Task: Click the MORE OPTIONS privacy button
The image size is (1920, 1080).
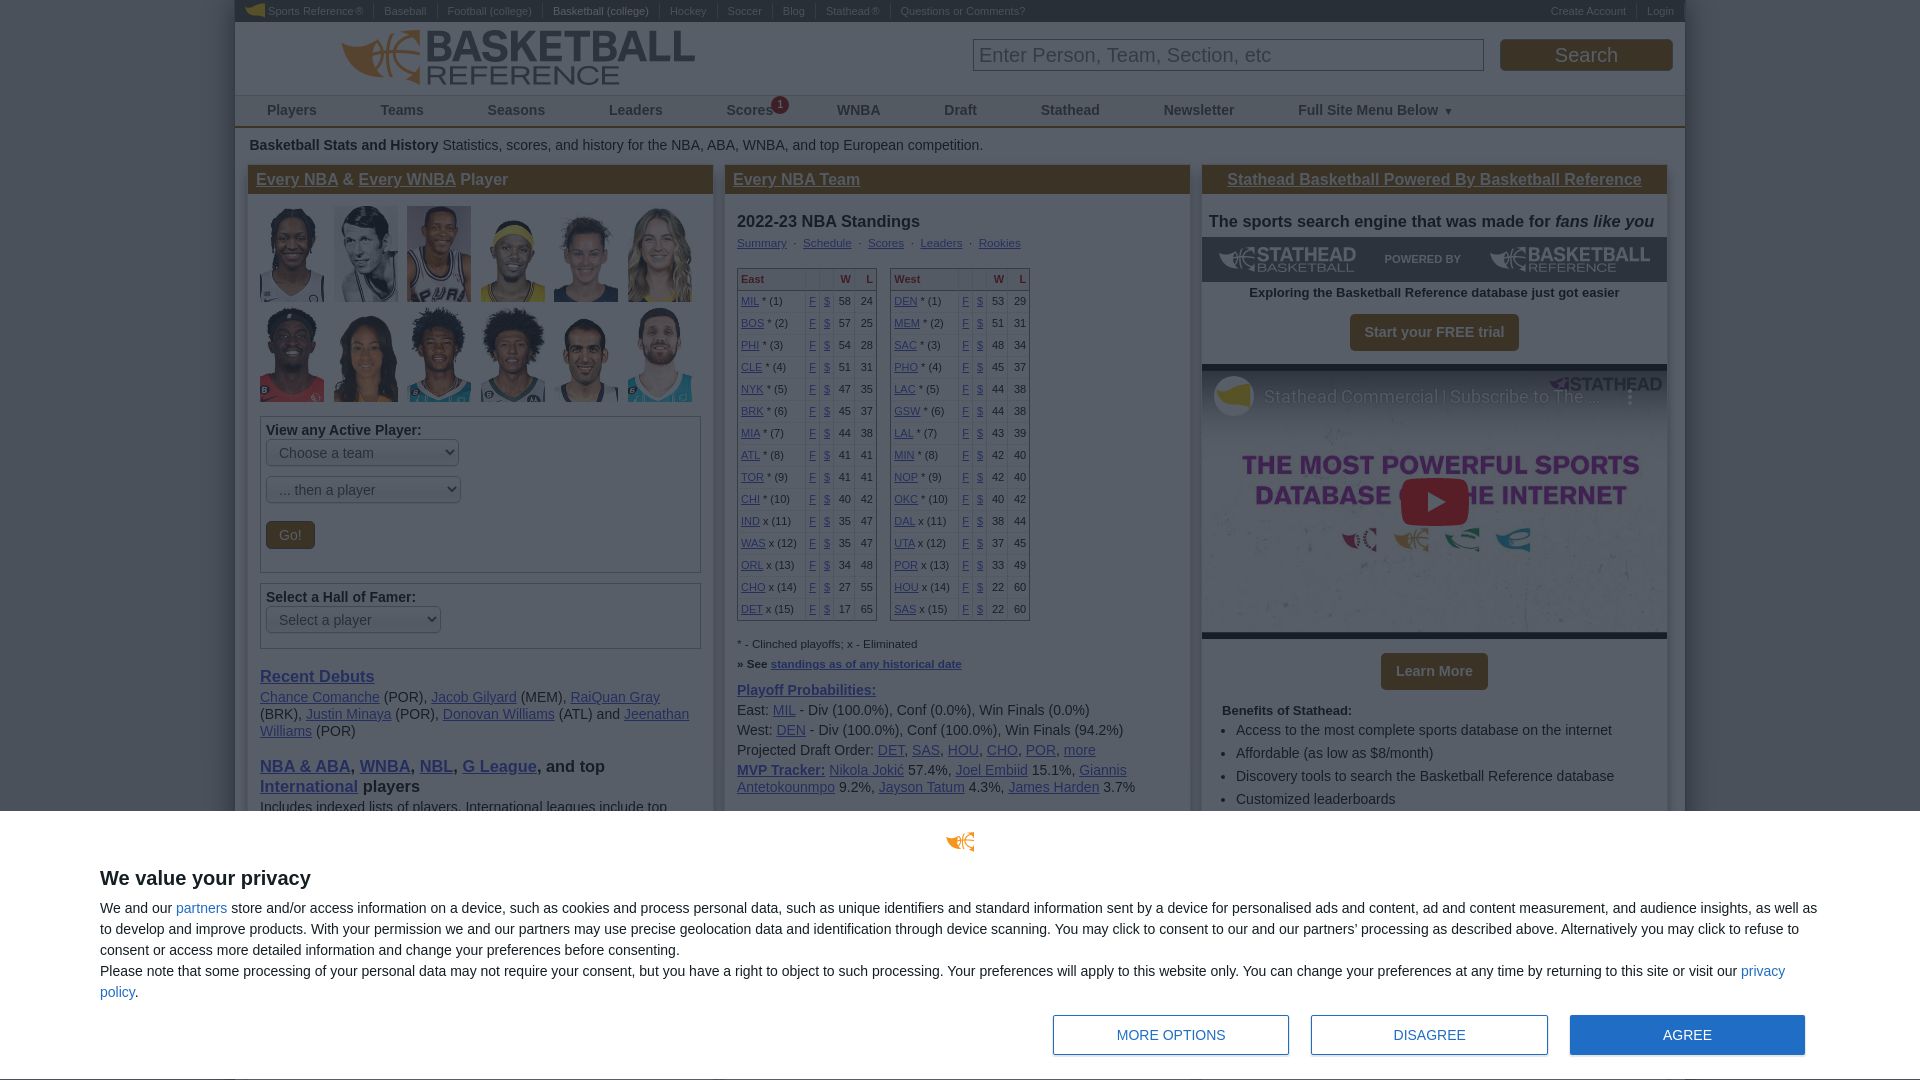Action: click(x=1170, y=1035)
